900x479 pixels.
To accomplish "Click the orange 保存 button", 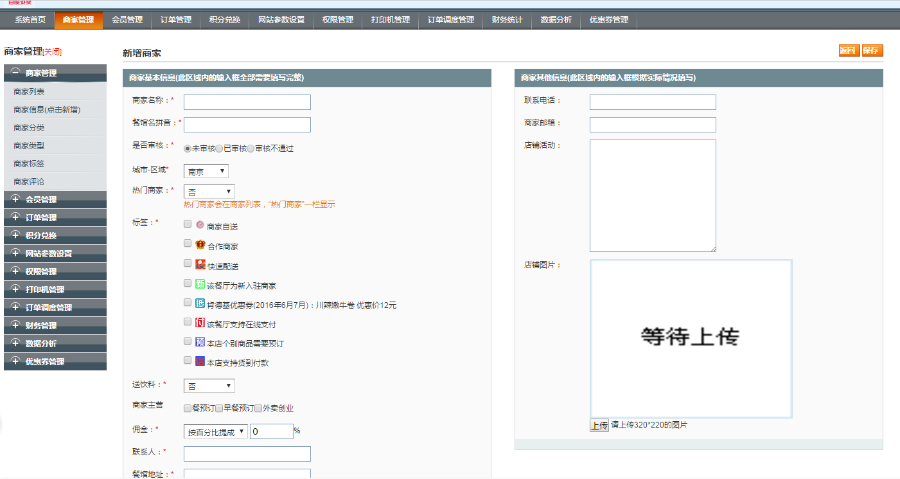I will 871,51.
